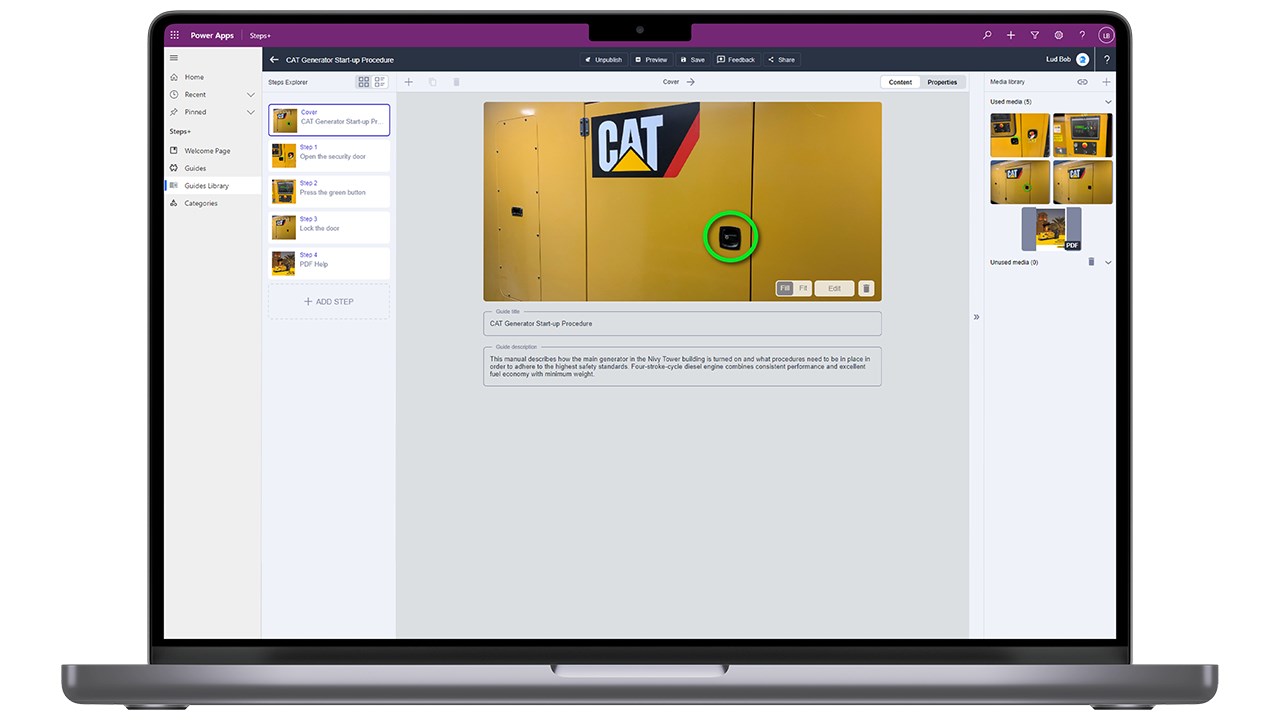Screen dimensions: 1280x720
Task: Click in the Guide title field
Action: [x=682, y=323]
